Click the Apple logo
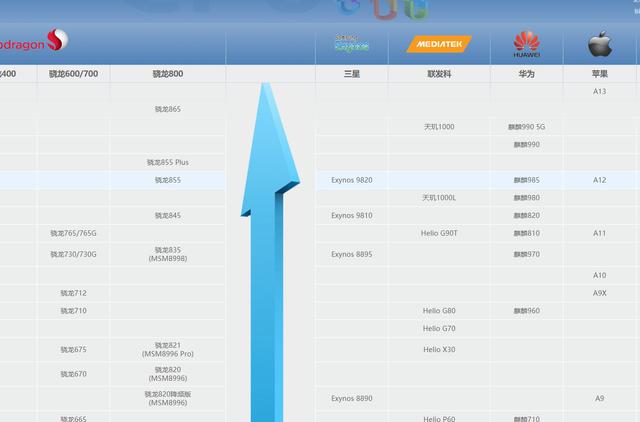 pos(600,44)
